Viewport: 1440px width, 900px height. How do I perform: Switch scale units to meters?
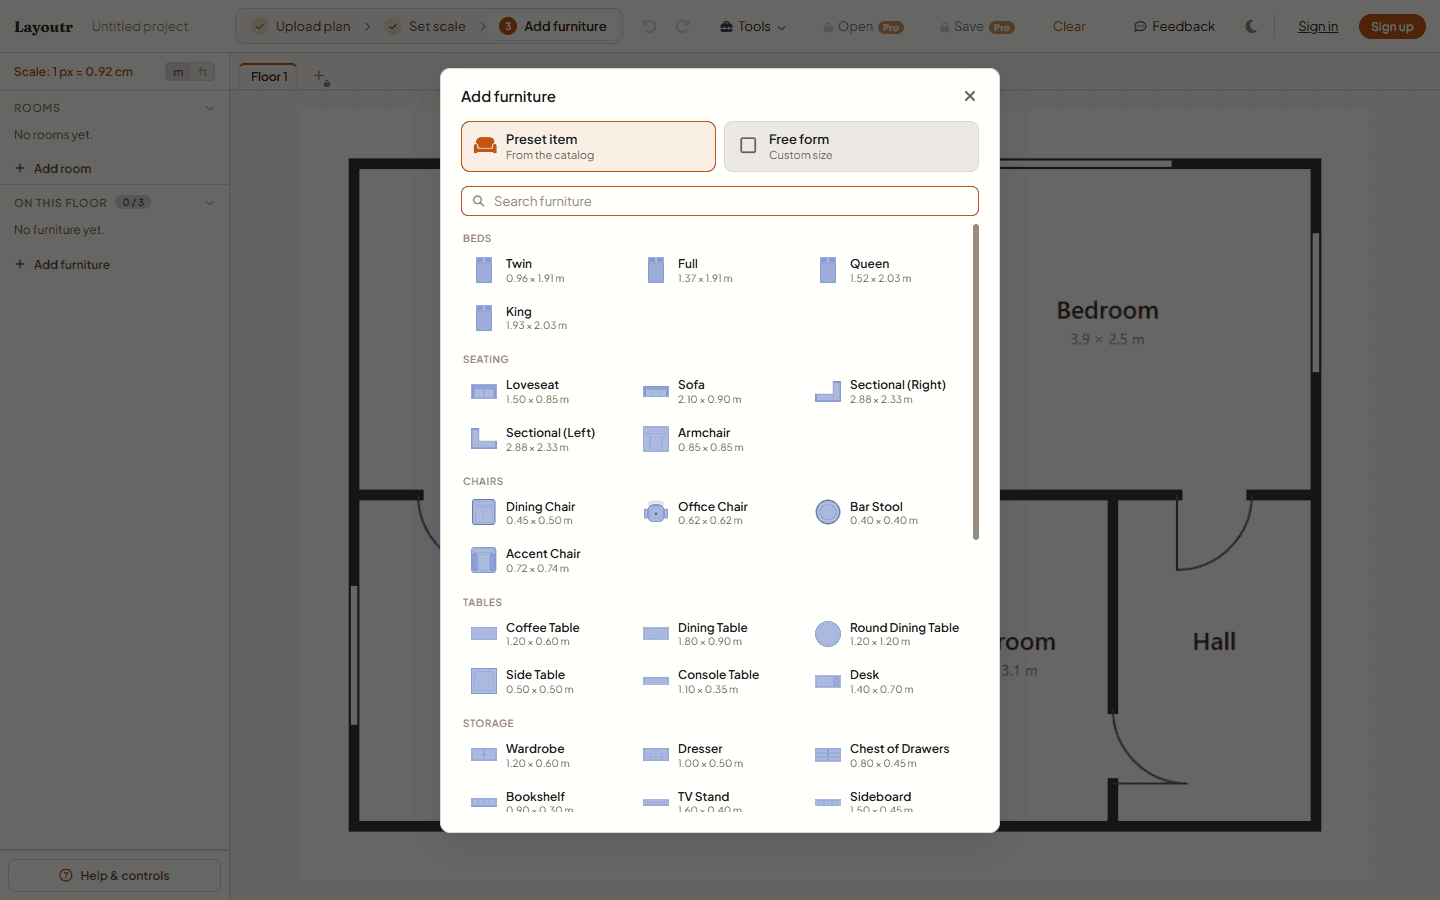coord(178,72)
